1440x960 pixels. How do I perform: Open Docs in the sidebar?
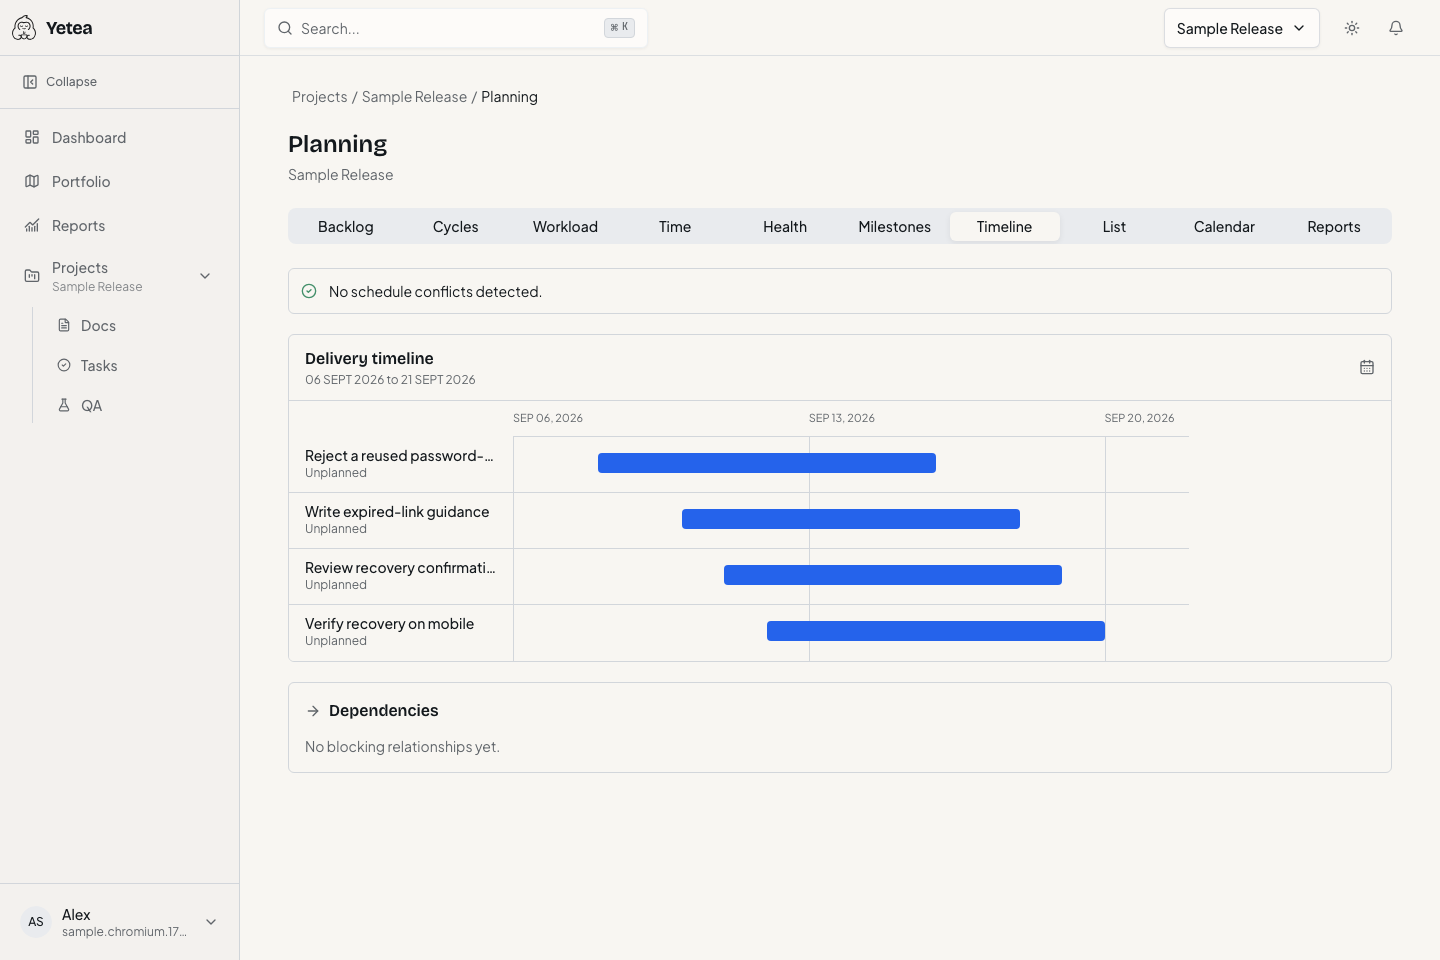pyautogui.click(x=136, y=326)
